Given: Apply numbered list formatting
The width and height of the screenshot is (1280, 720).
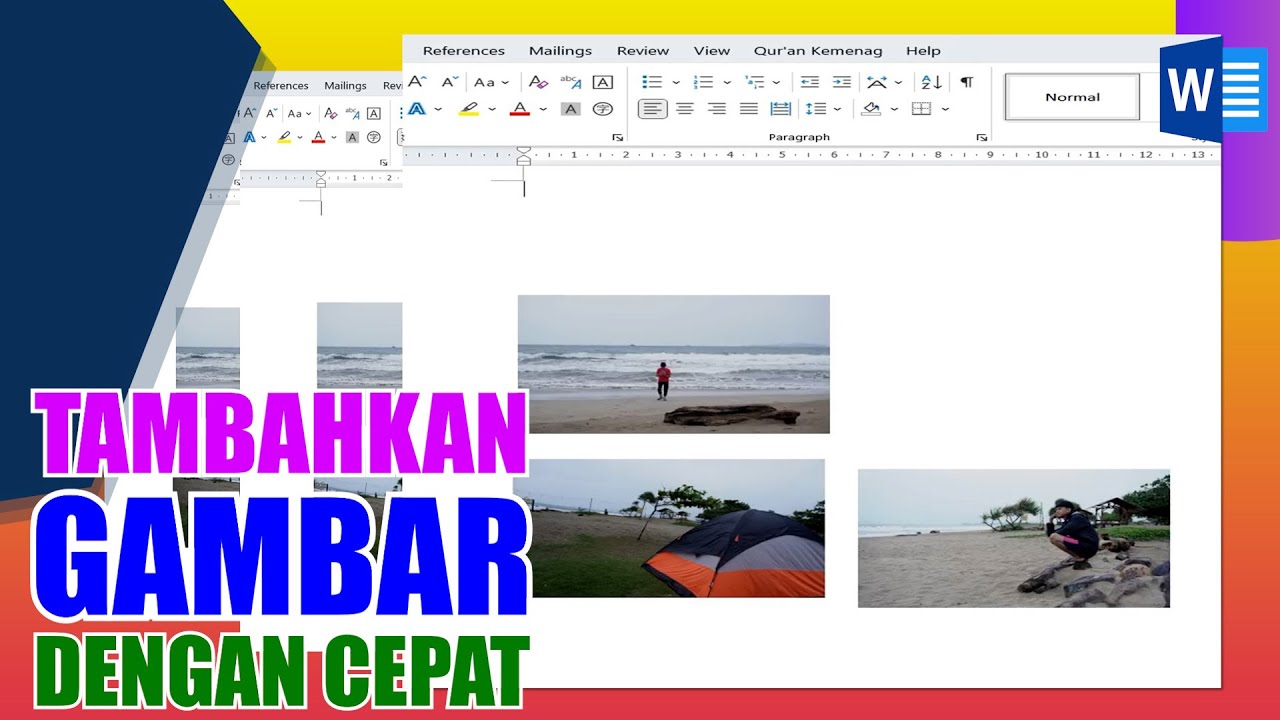Looking at the screenshot, I should [703, 82].
